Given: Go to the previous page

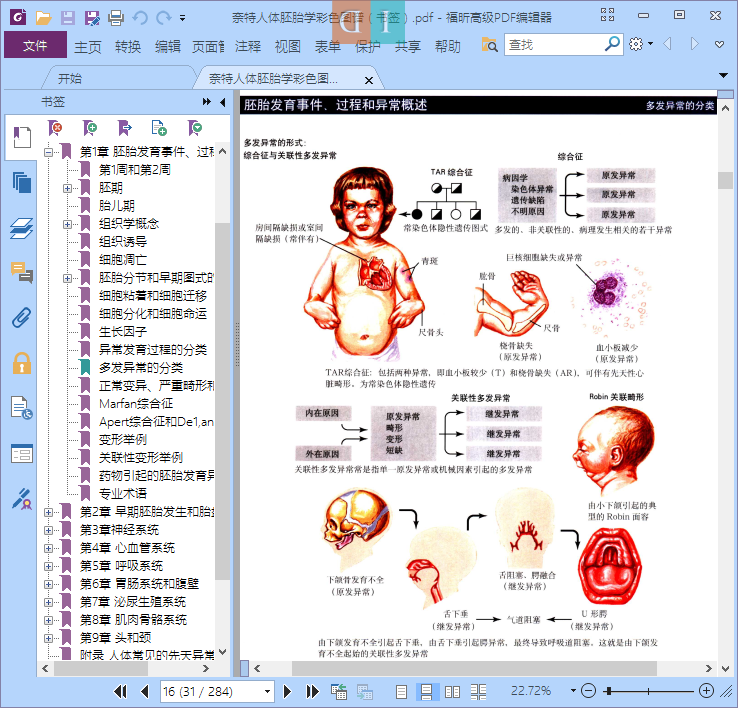Looking at the screenshot, I should point(144,691).
